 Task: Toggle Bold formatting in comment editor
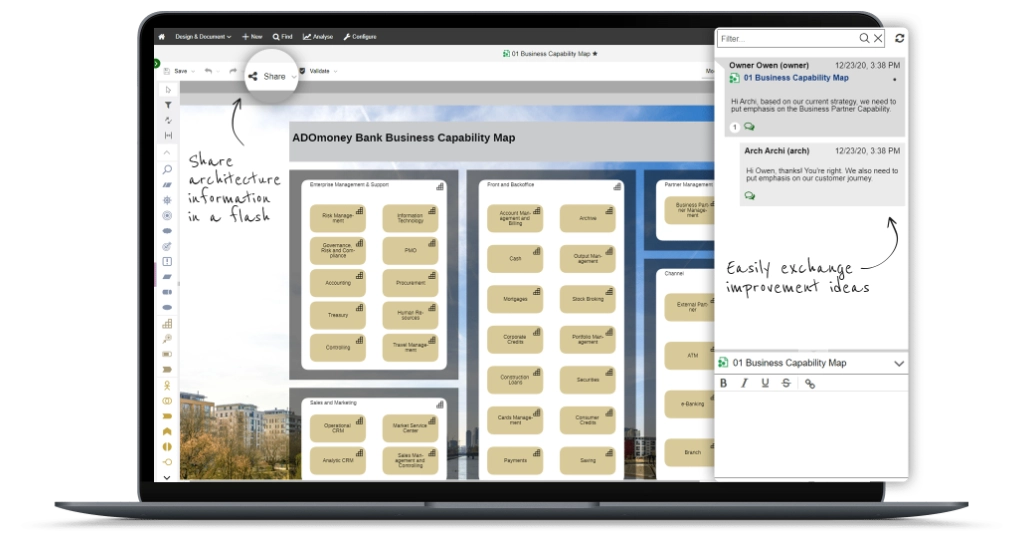[724, 383]
